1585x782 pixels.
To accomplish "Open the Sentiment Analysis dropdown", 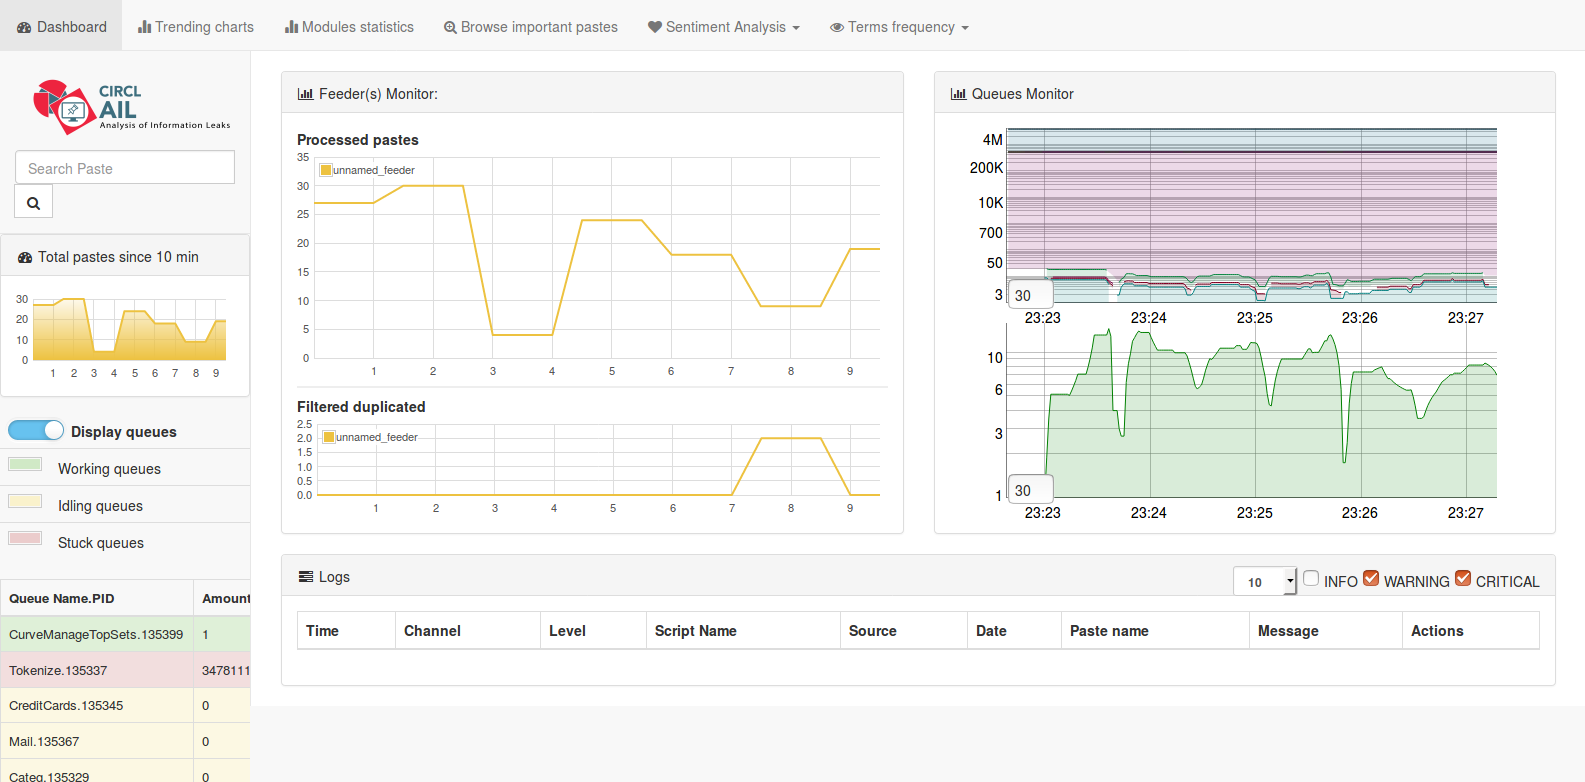I will point(724,27).
